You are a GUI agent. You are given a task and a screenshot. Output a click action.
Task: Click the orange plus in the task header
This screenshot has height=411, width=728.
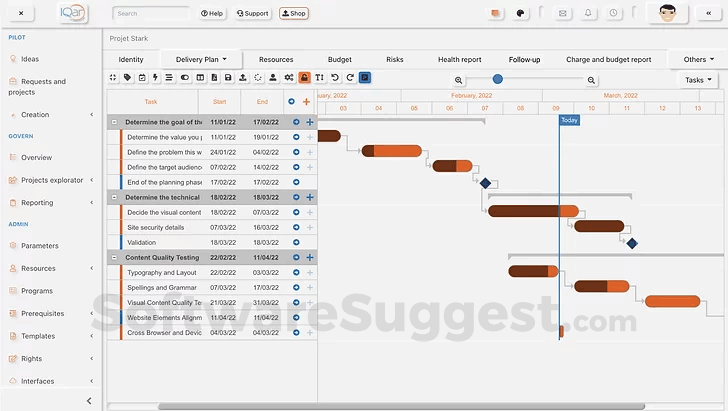(306, 101)
